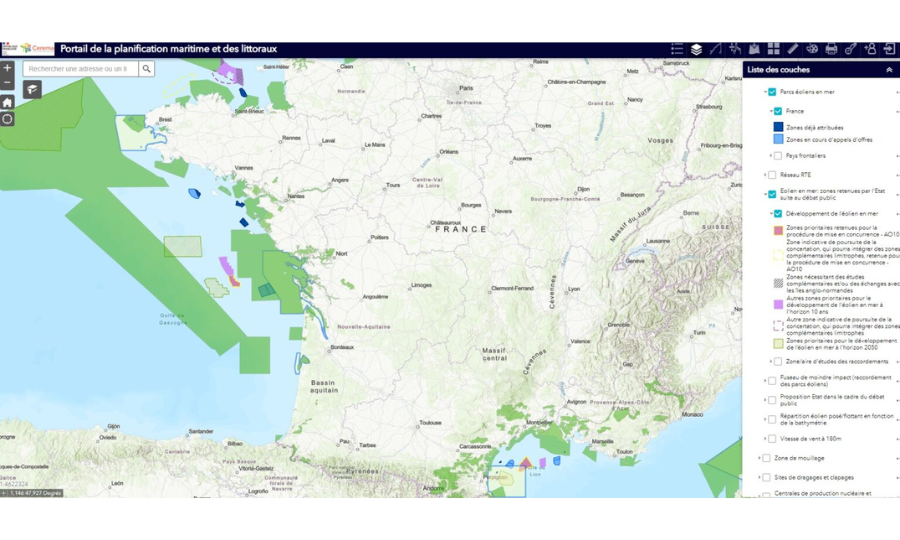900x540 pixels.
Task: Zoom in on the map
Action: click(7, 69)
